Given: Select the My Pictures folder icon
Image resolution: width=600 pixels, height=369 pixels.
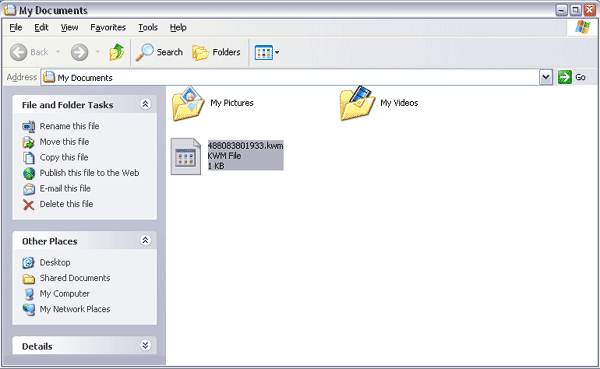Looking at the screenshot, I should click(x=188, y=103).
